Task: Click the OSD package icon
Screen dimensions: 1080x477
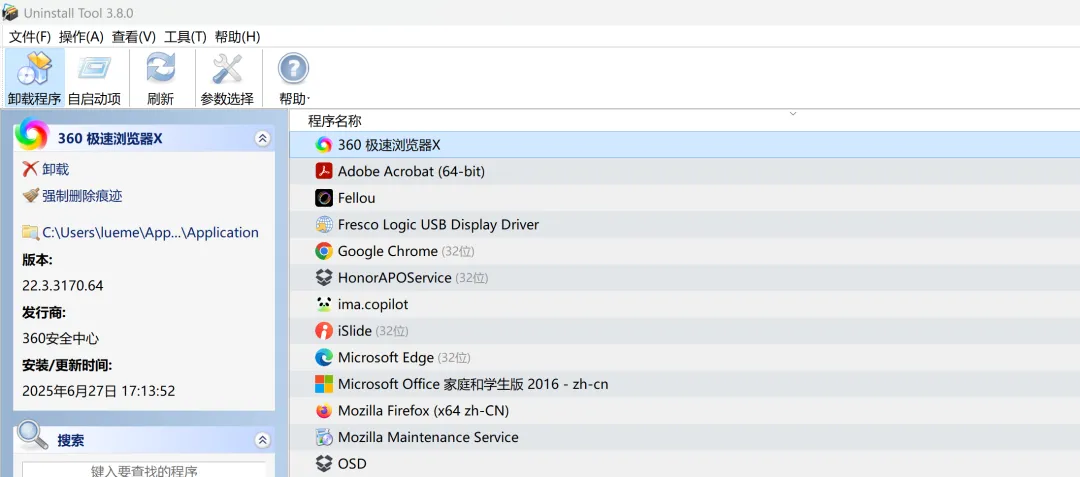Action: (x=324, y=463)
